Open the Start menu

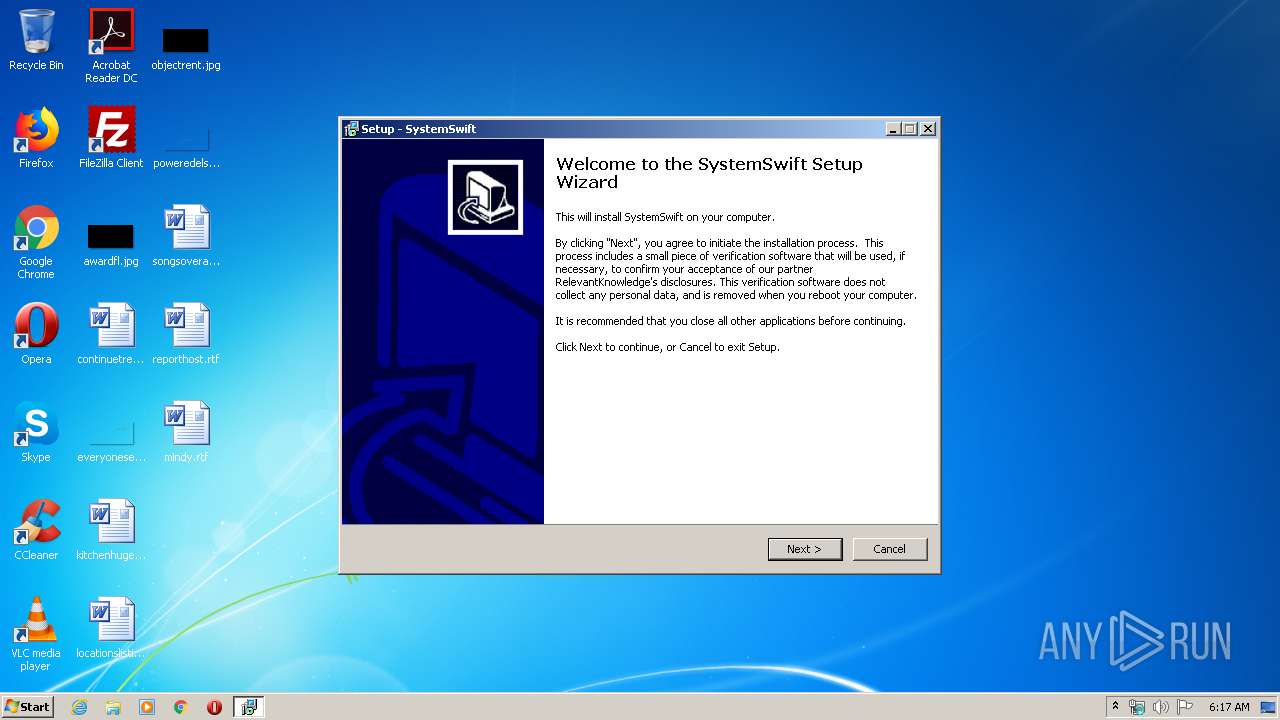pyautogui.click(x=27, y=707)
